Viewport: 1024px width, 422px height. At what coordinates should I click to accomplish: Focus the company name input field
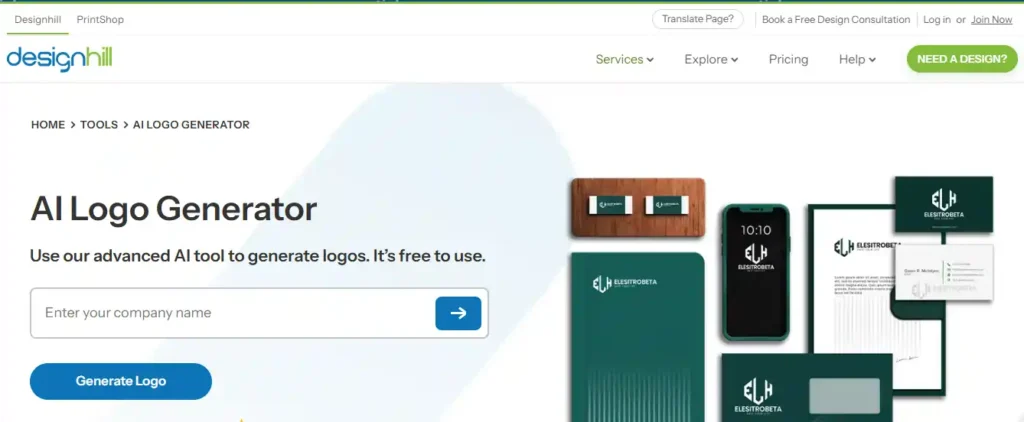(x=234, y=313)
